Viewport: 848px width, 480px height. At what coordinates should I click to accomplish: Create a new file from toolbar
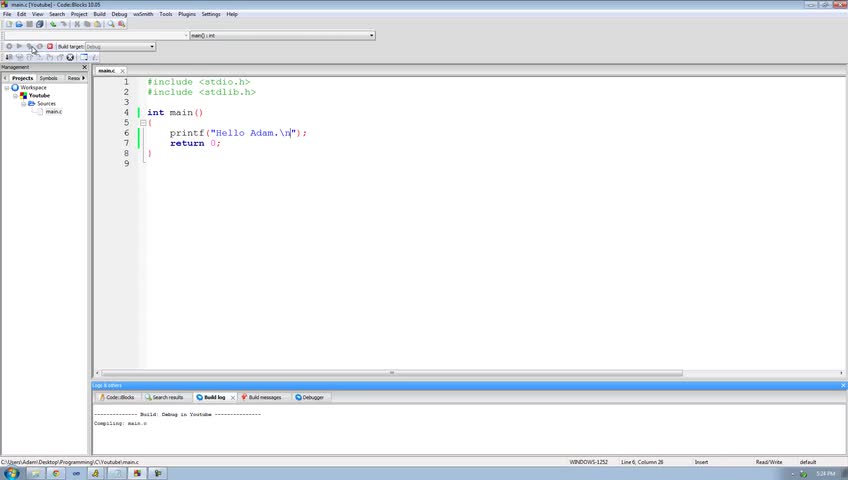click(9, 24)
